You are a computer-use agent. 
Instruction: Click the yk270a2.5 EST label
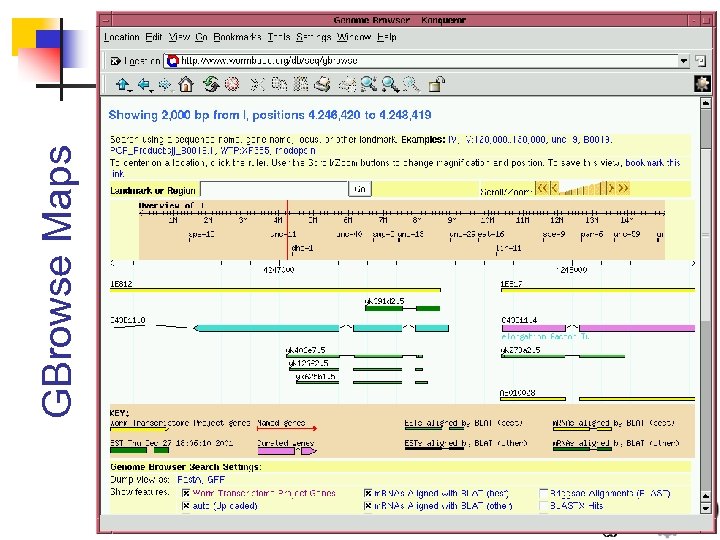(x=520, y=350)
